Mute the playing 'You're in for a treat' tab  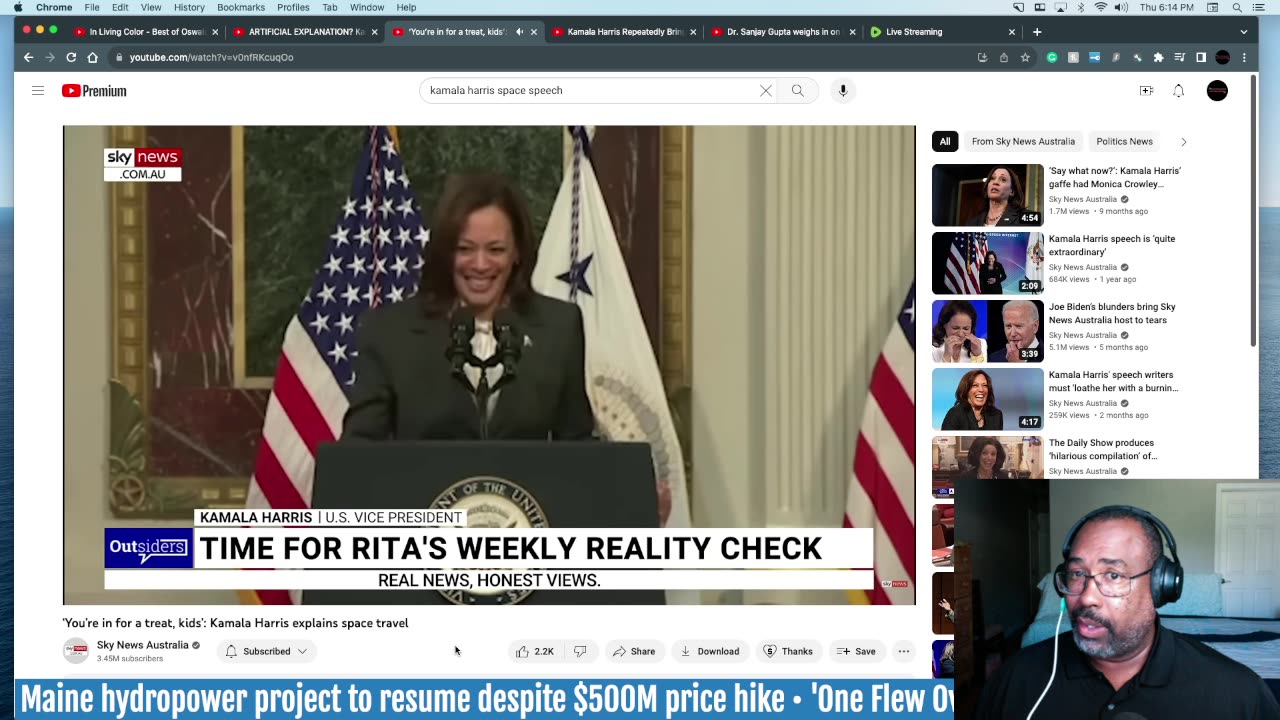coord(519,32)
